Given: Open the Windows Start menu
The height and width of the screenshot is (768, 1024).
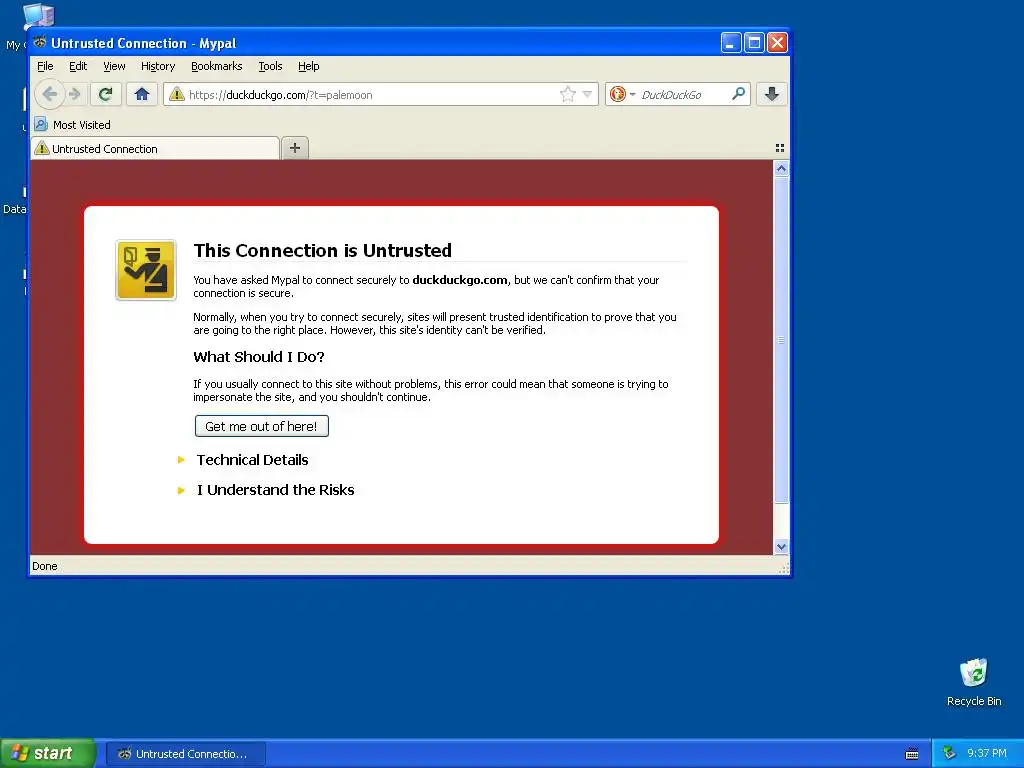Looking at the screenshot, I should tap(48, 753).
